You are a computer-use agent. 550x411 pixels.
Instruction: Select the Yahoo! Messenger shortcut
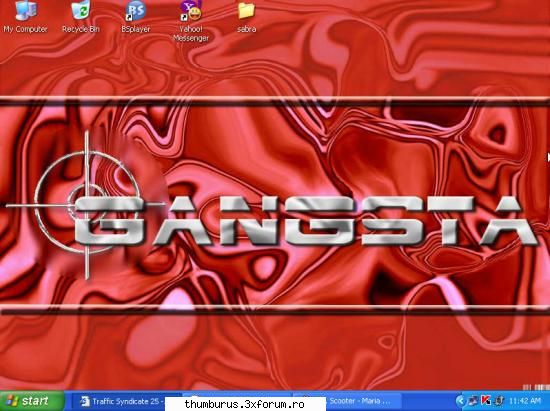pyautogui.click(x=191, y=21)
